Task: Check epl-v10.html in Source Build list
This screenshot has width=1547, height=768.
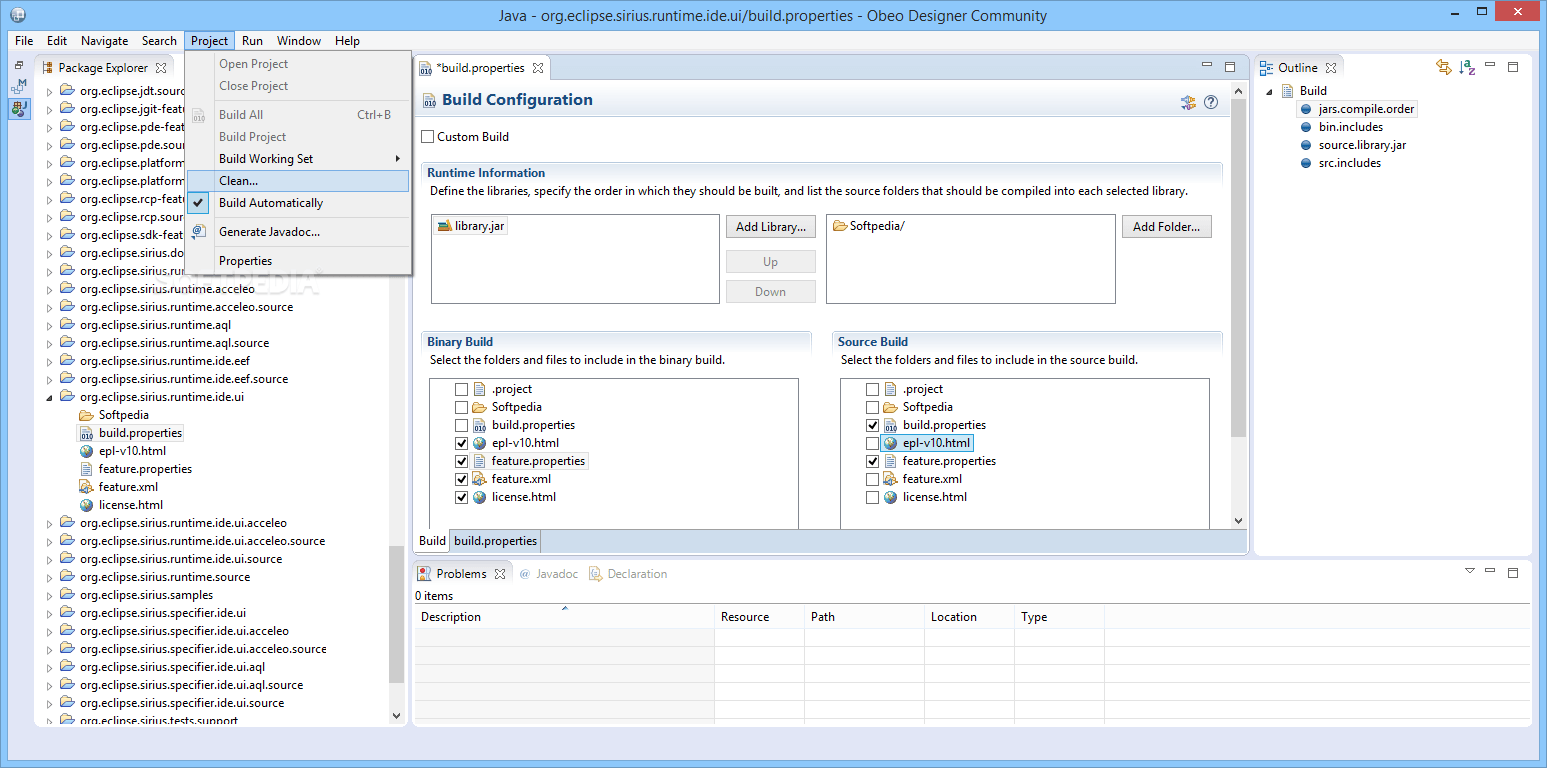Action: click(x=872, y=442)
